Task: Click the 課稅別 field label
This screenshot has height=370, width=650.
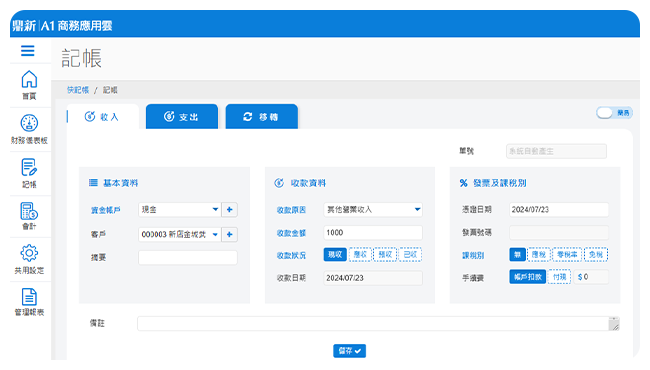Action: tap(473, 255)
